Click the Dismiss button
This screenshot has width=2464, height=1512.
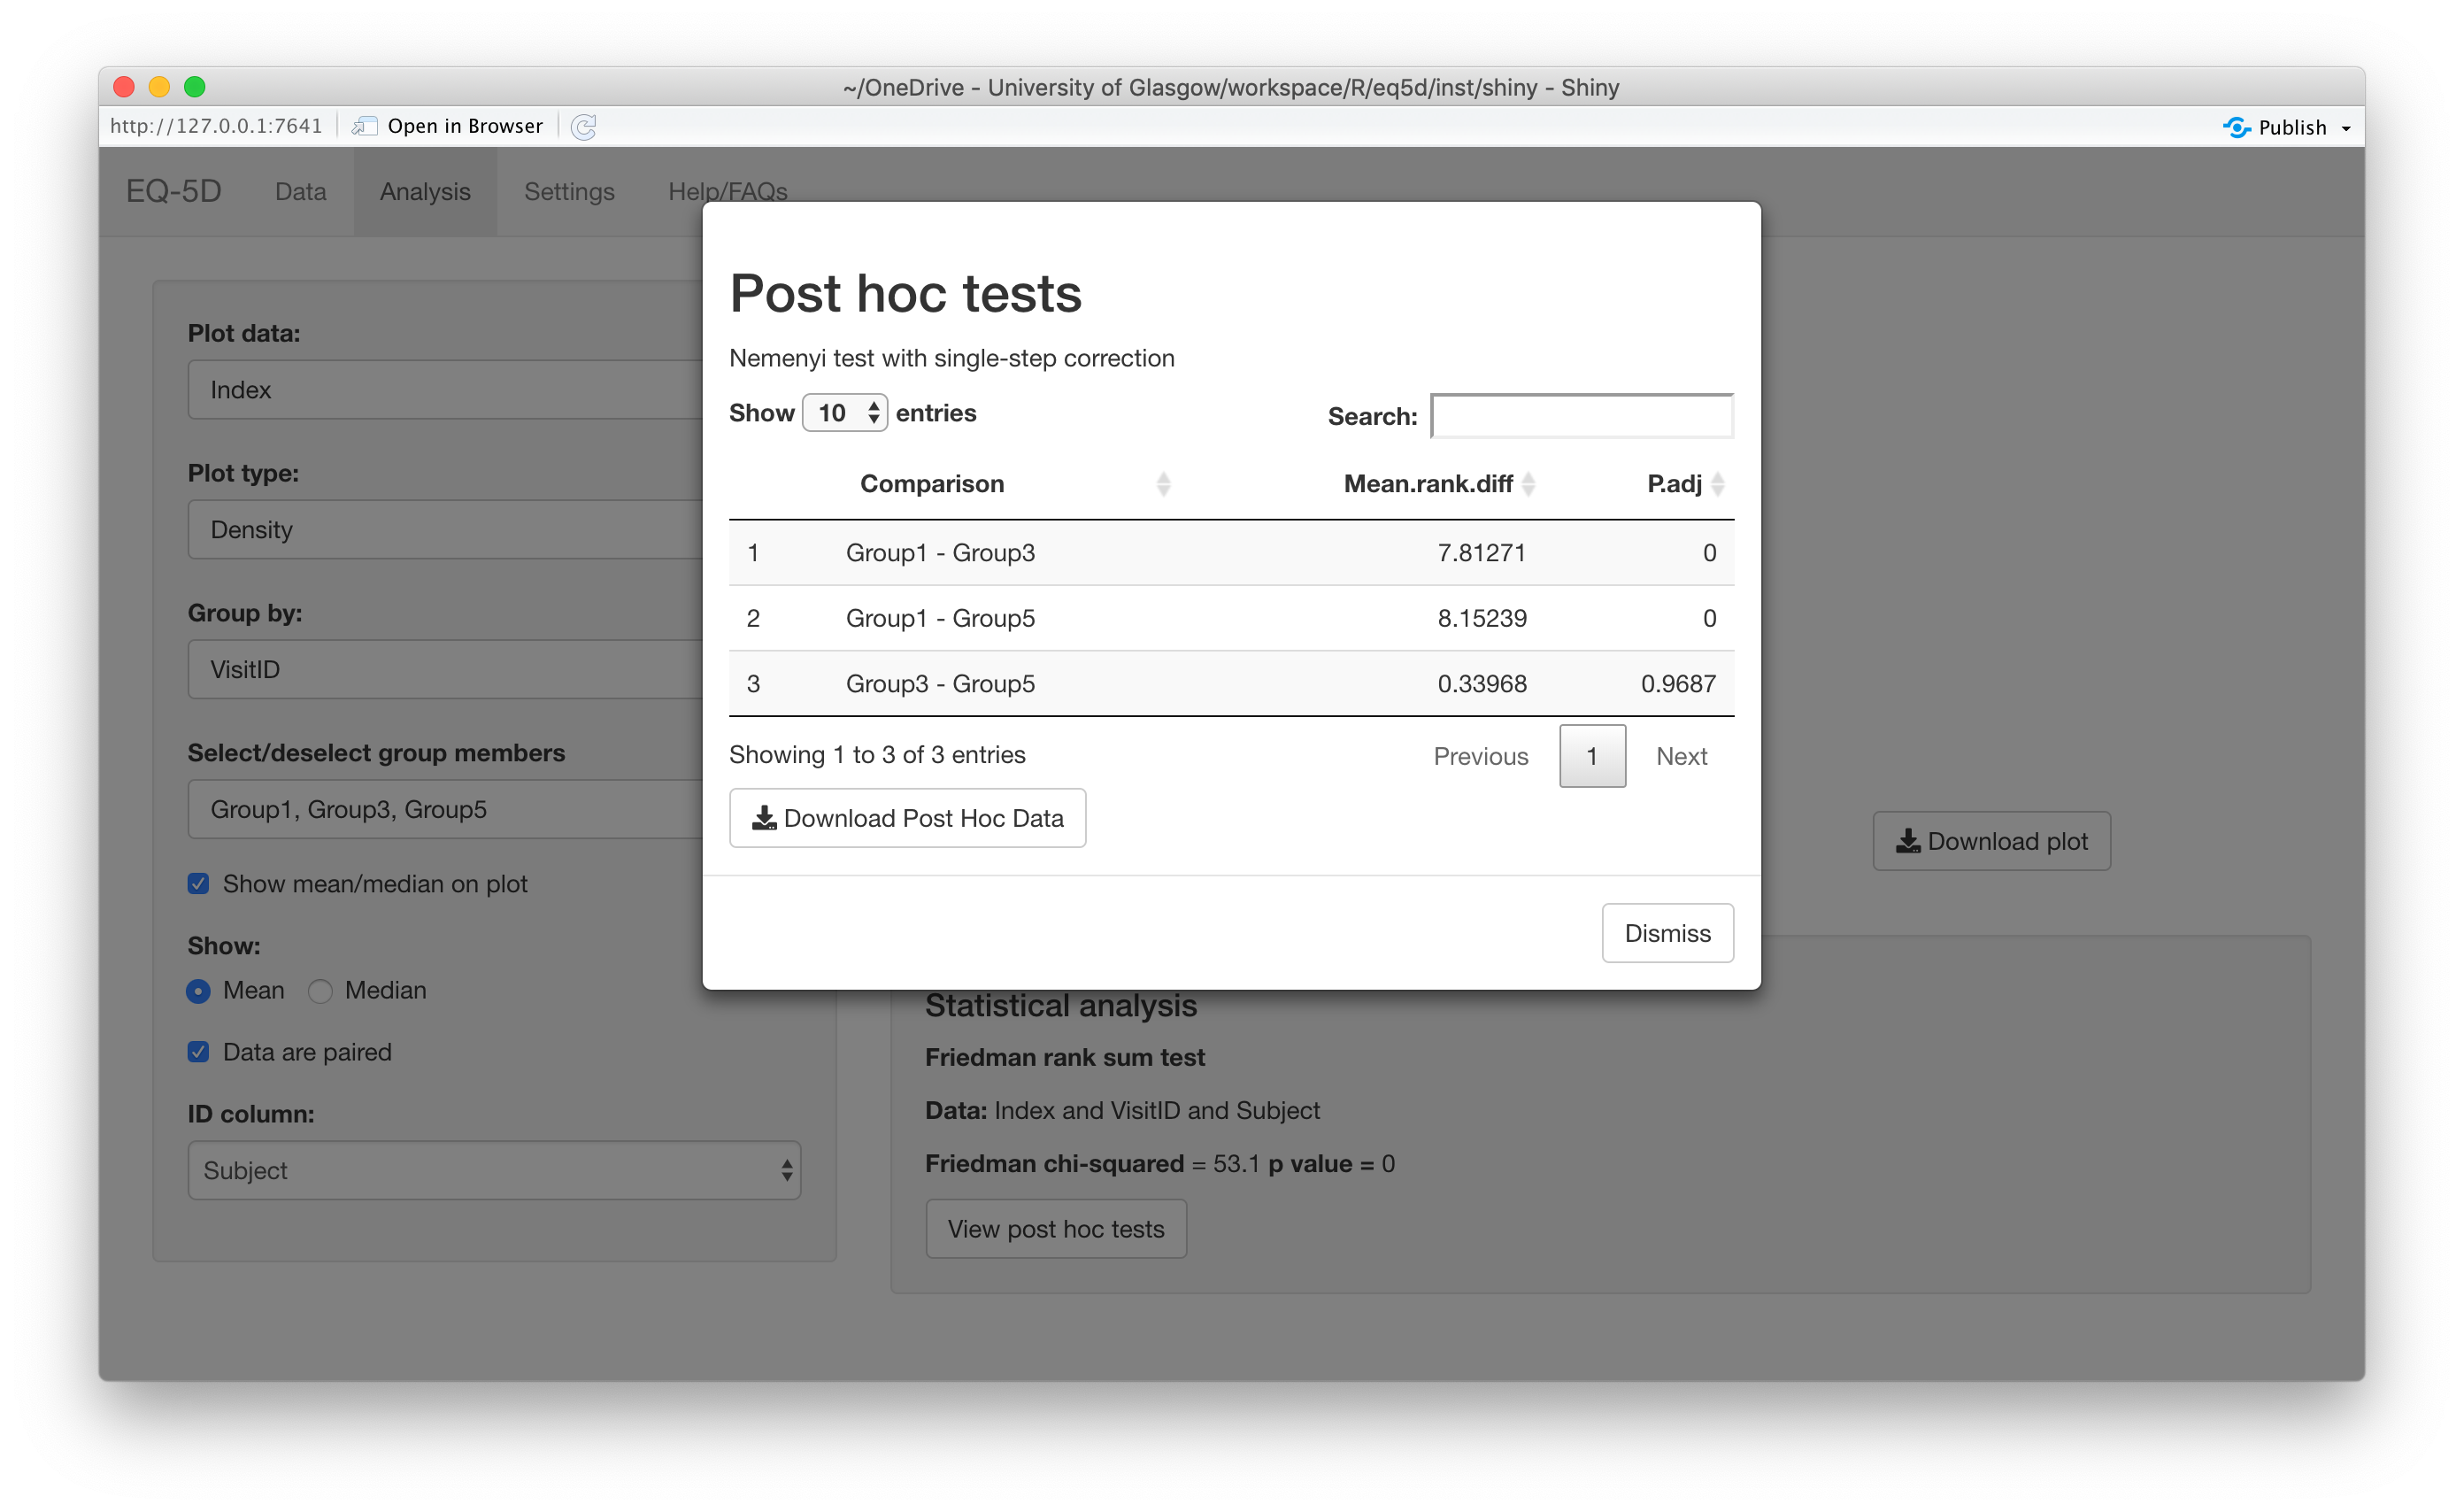pyautogui.click(x=1667, y=933)
